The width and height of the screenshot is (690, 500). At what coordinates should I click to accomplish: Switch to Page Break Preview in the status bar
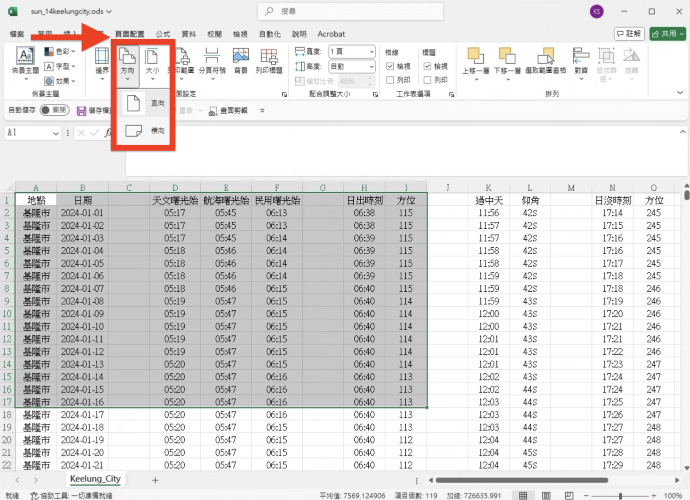tap(569, 496)
